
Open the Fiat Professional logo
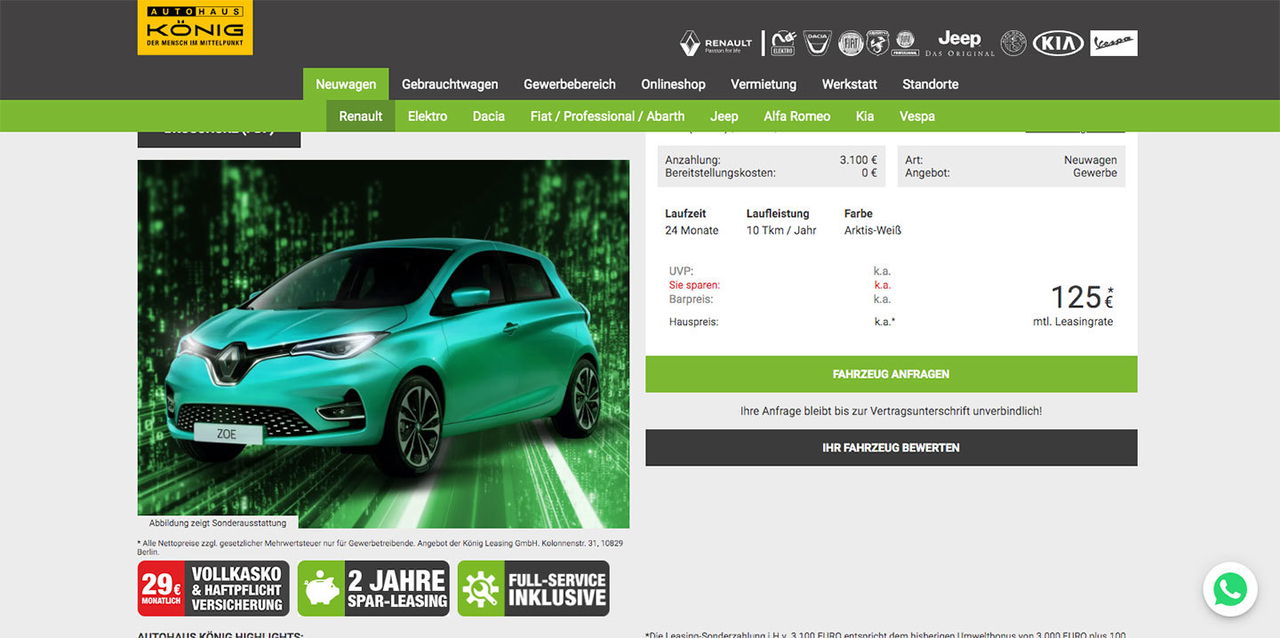tap(906, 43)
